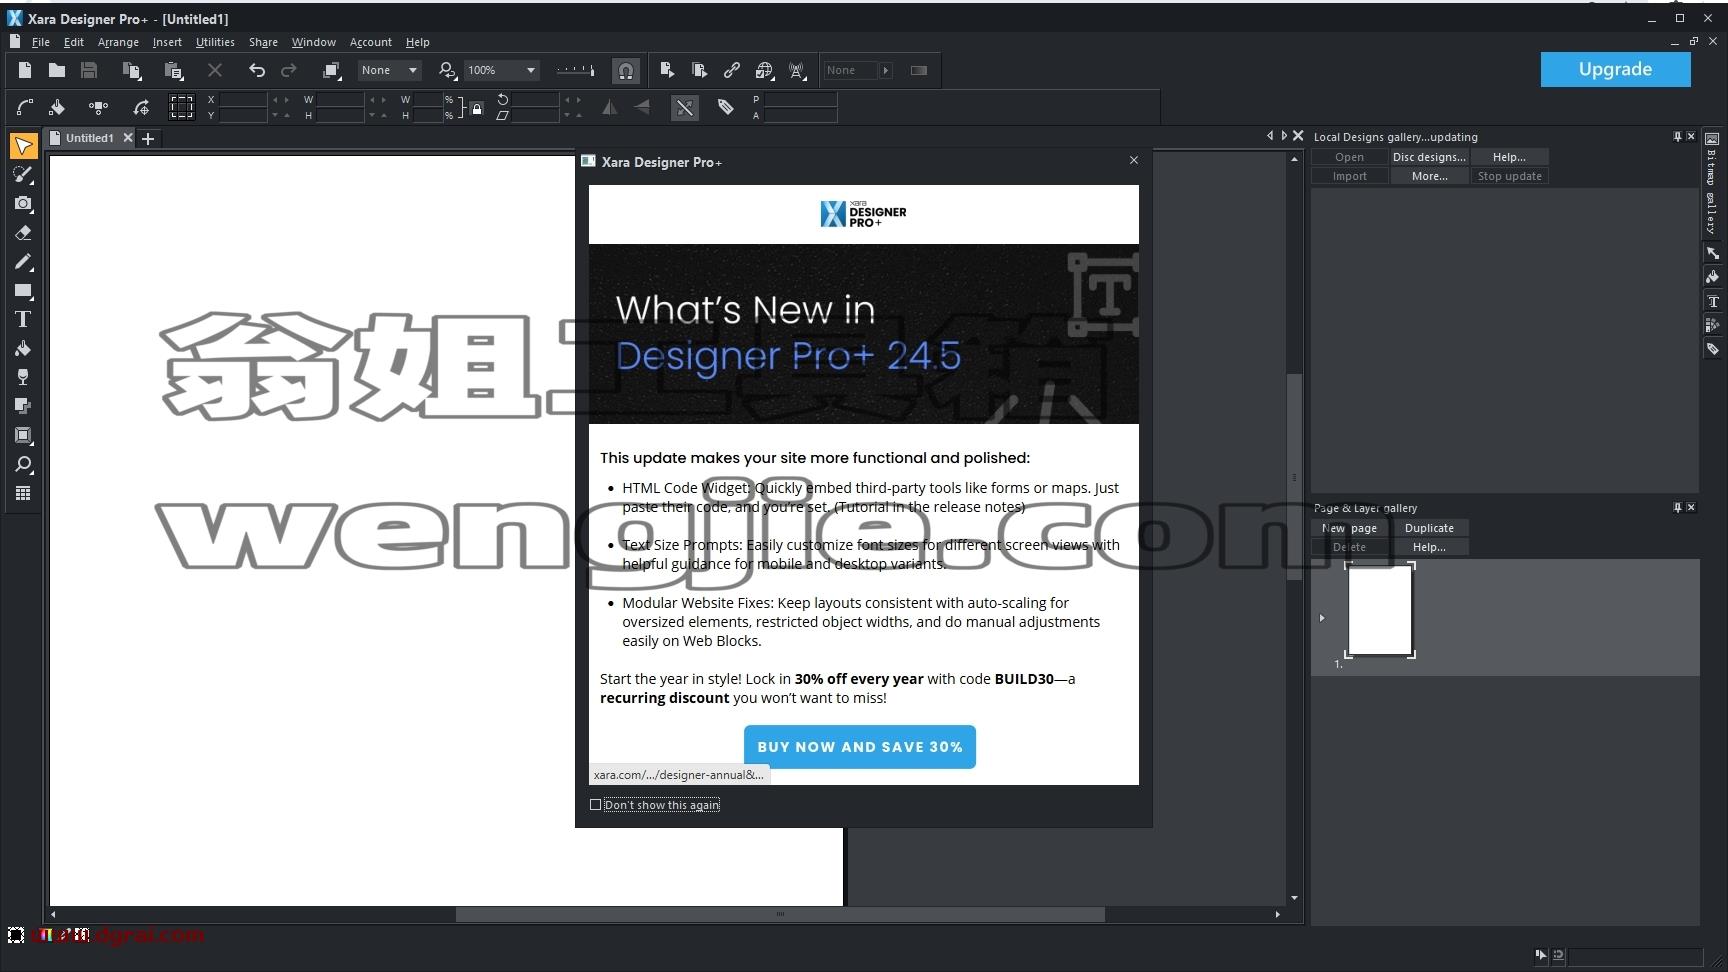Open the File menu
The image size is (1728, 972).
coord(41,42)
